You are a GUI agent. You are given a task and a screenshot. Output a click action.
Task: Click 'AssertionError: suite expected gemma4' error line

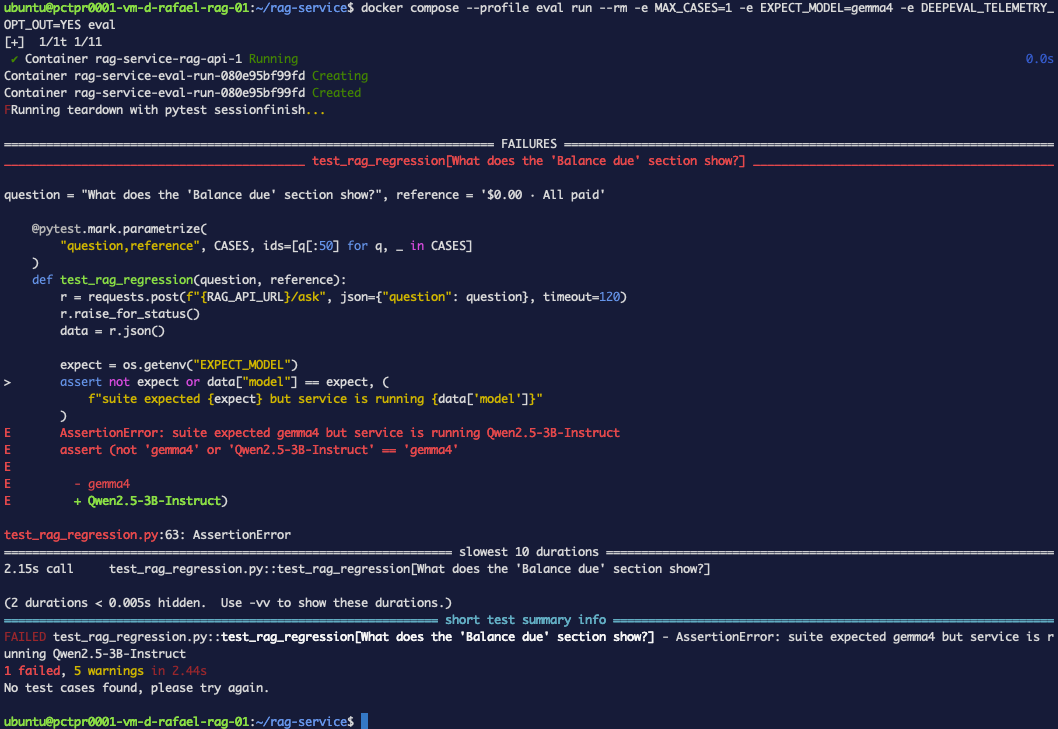tap(339, 433)
